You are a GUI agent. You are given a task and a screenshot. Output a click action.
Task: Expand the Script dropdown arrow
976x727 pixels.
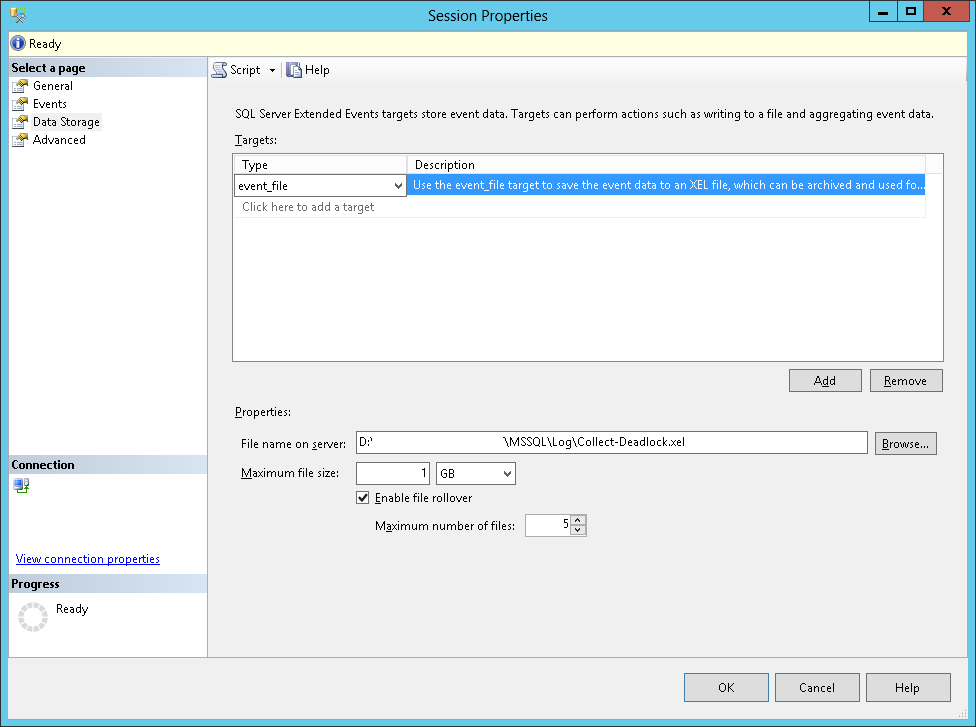coord(272,70)
